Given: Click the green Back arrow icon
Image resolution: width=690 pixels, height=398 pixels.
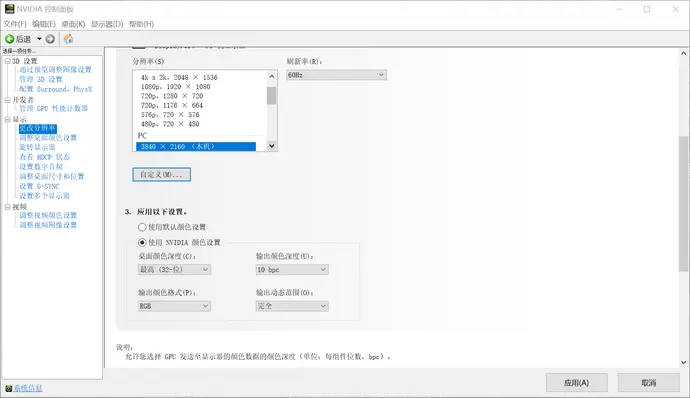Looking at the screenshot, I should (x=9, y=39).
